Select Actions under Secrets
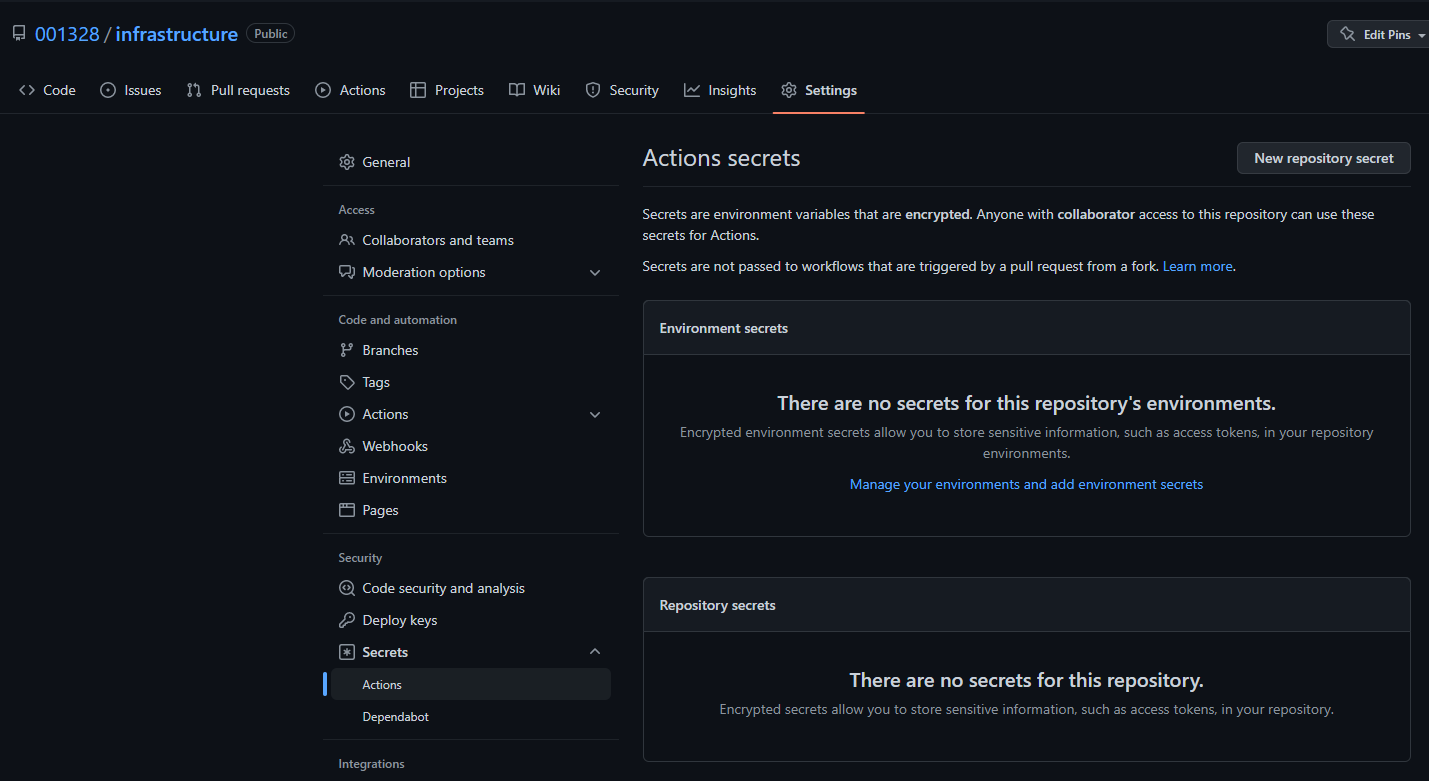1429x781 pixels. [x=471, y=684]
